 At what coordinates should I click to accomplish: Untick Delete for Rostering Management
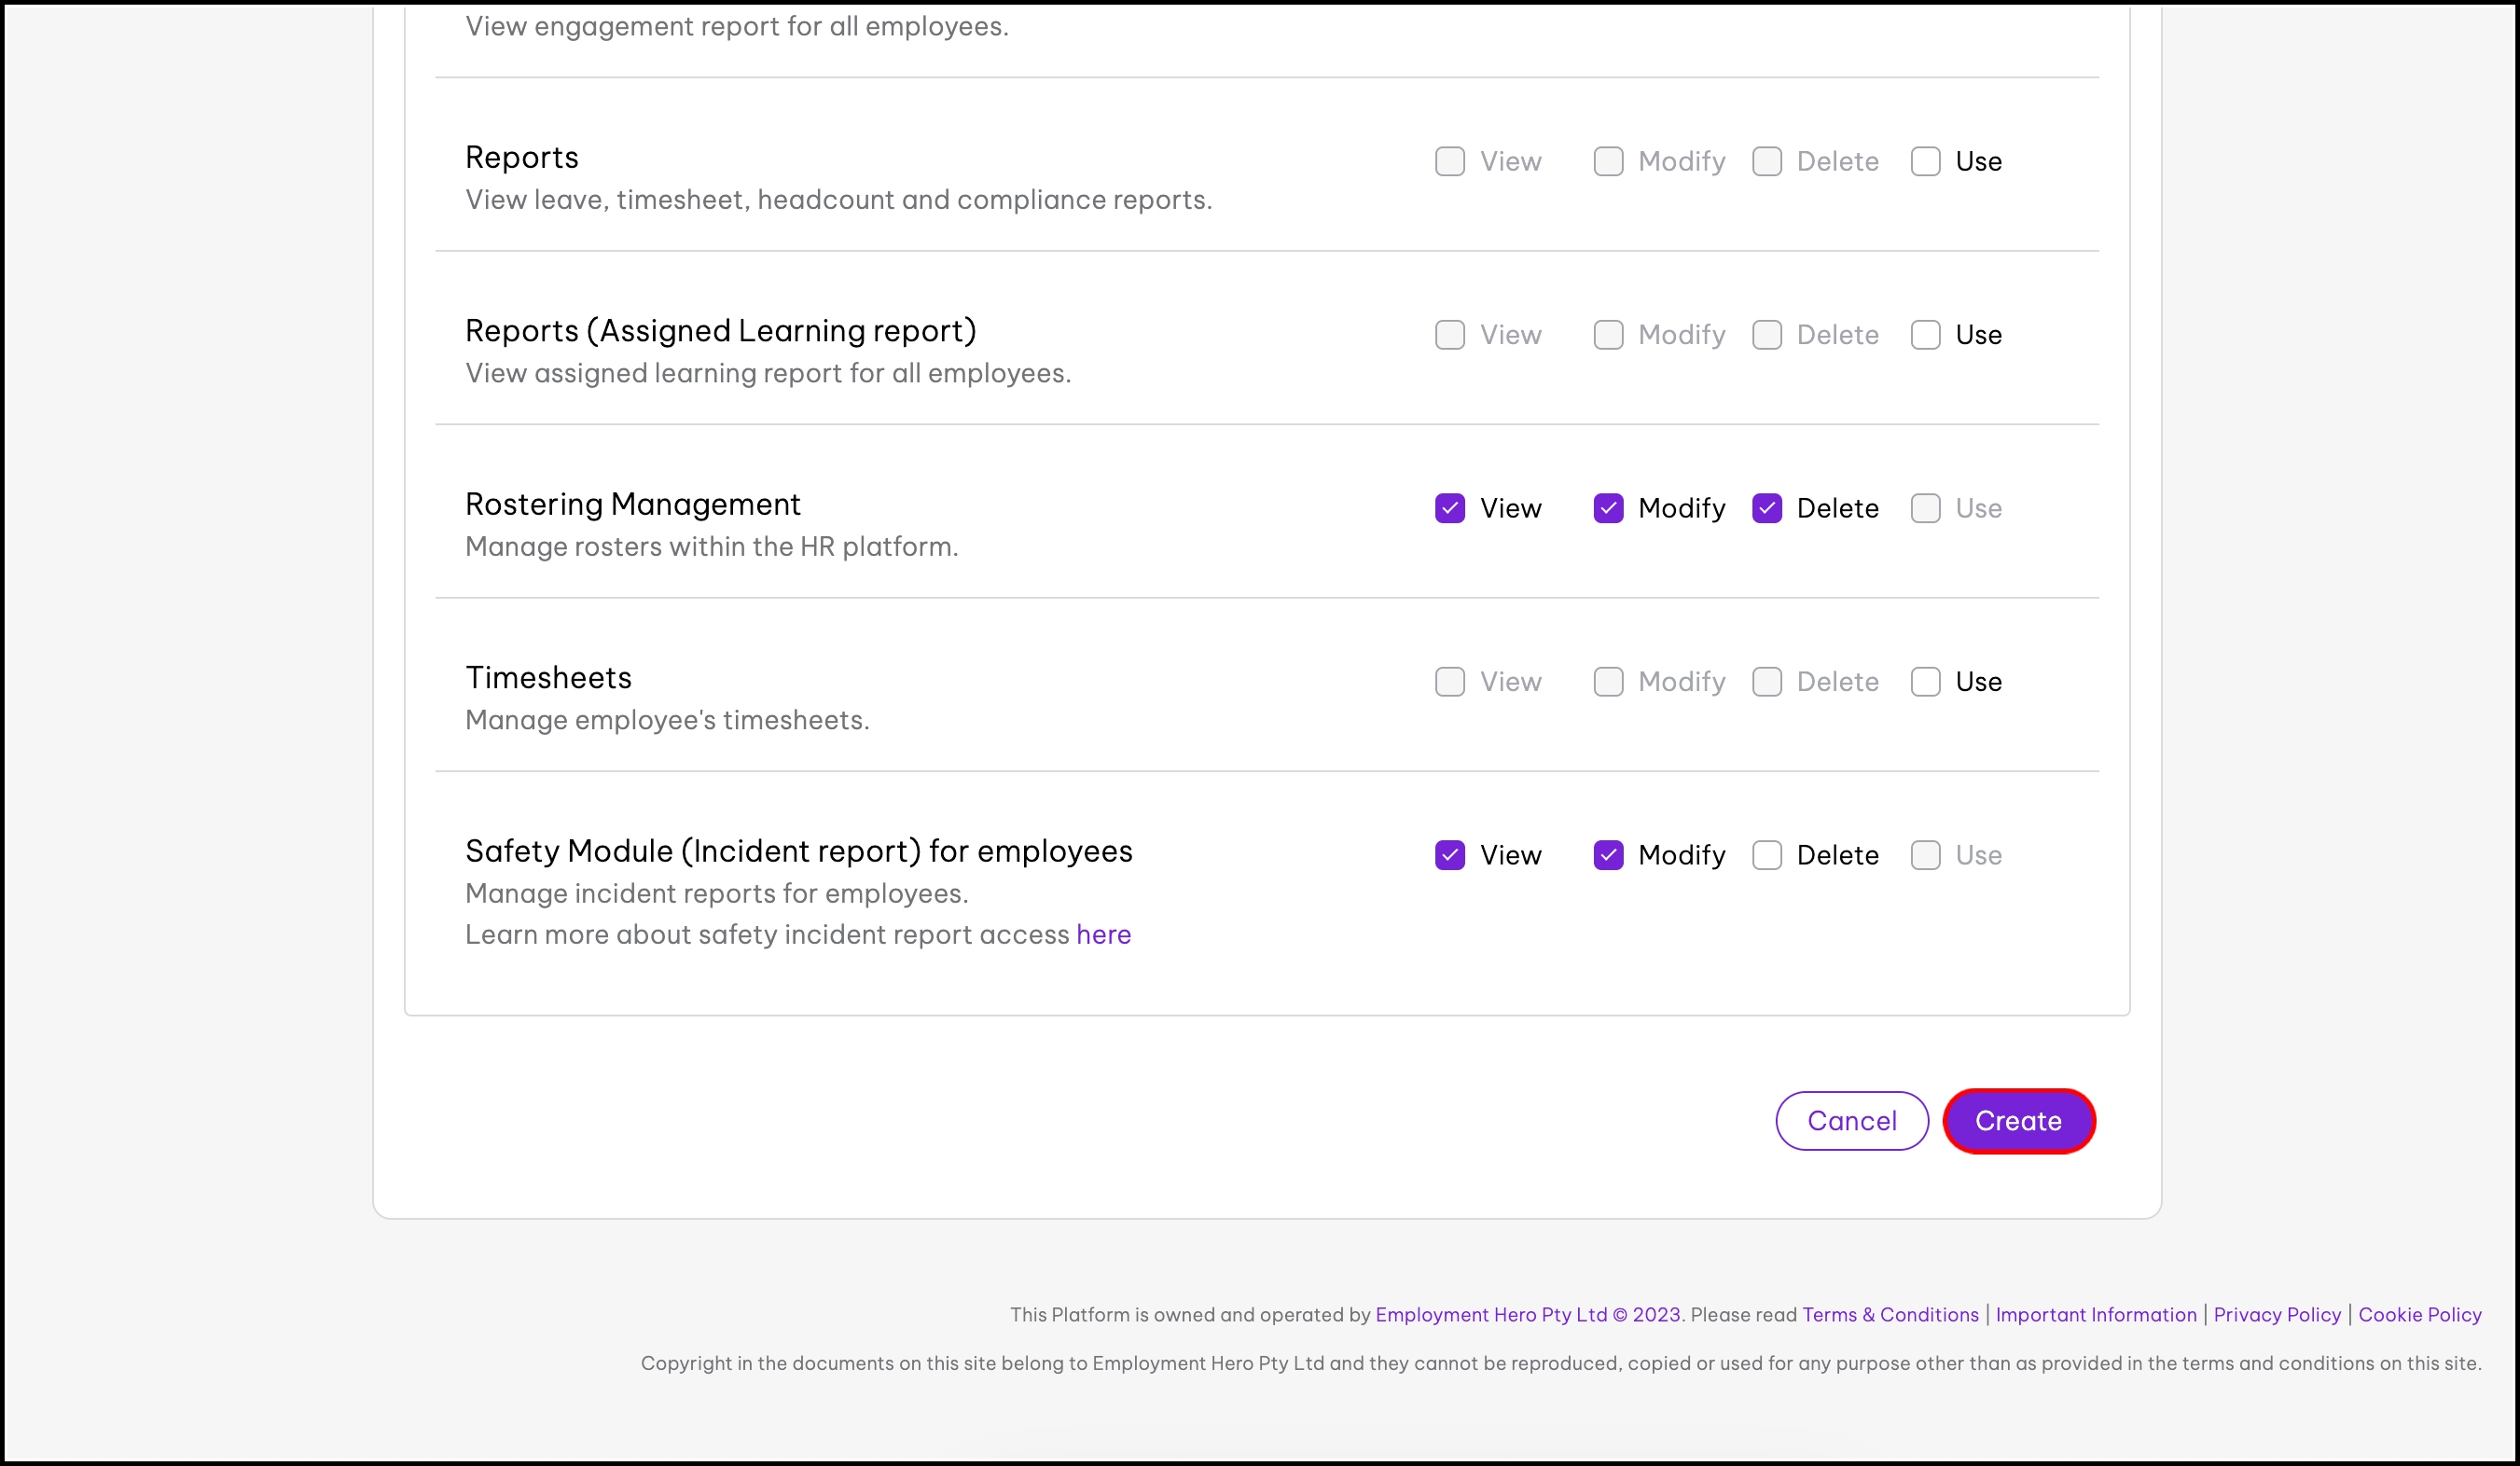click(x=1766, y=508)
